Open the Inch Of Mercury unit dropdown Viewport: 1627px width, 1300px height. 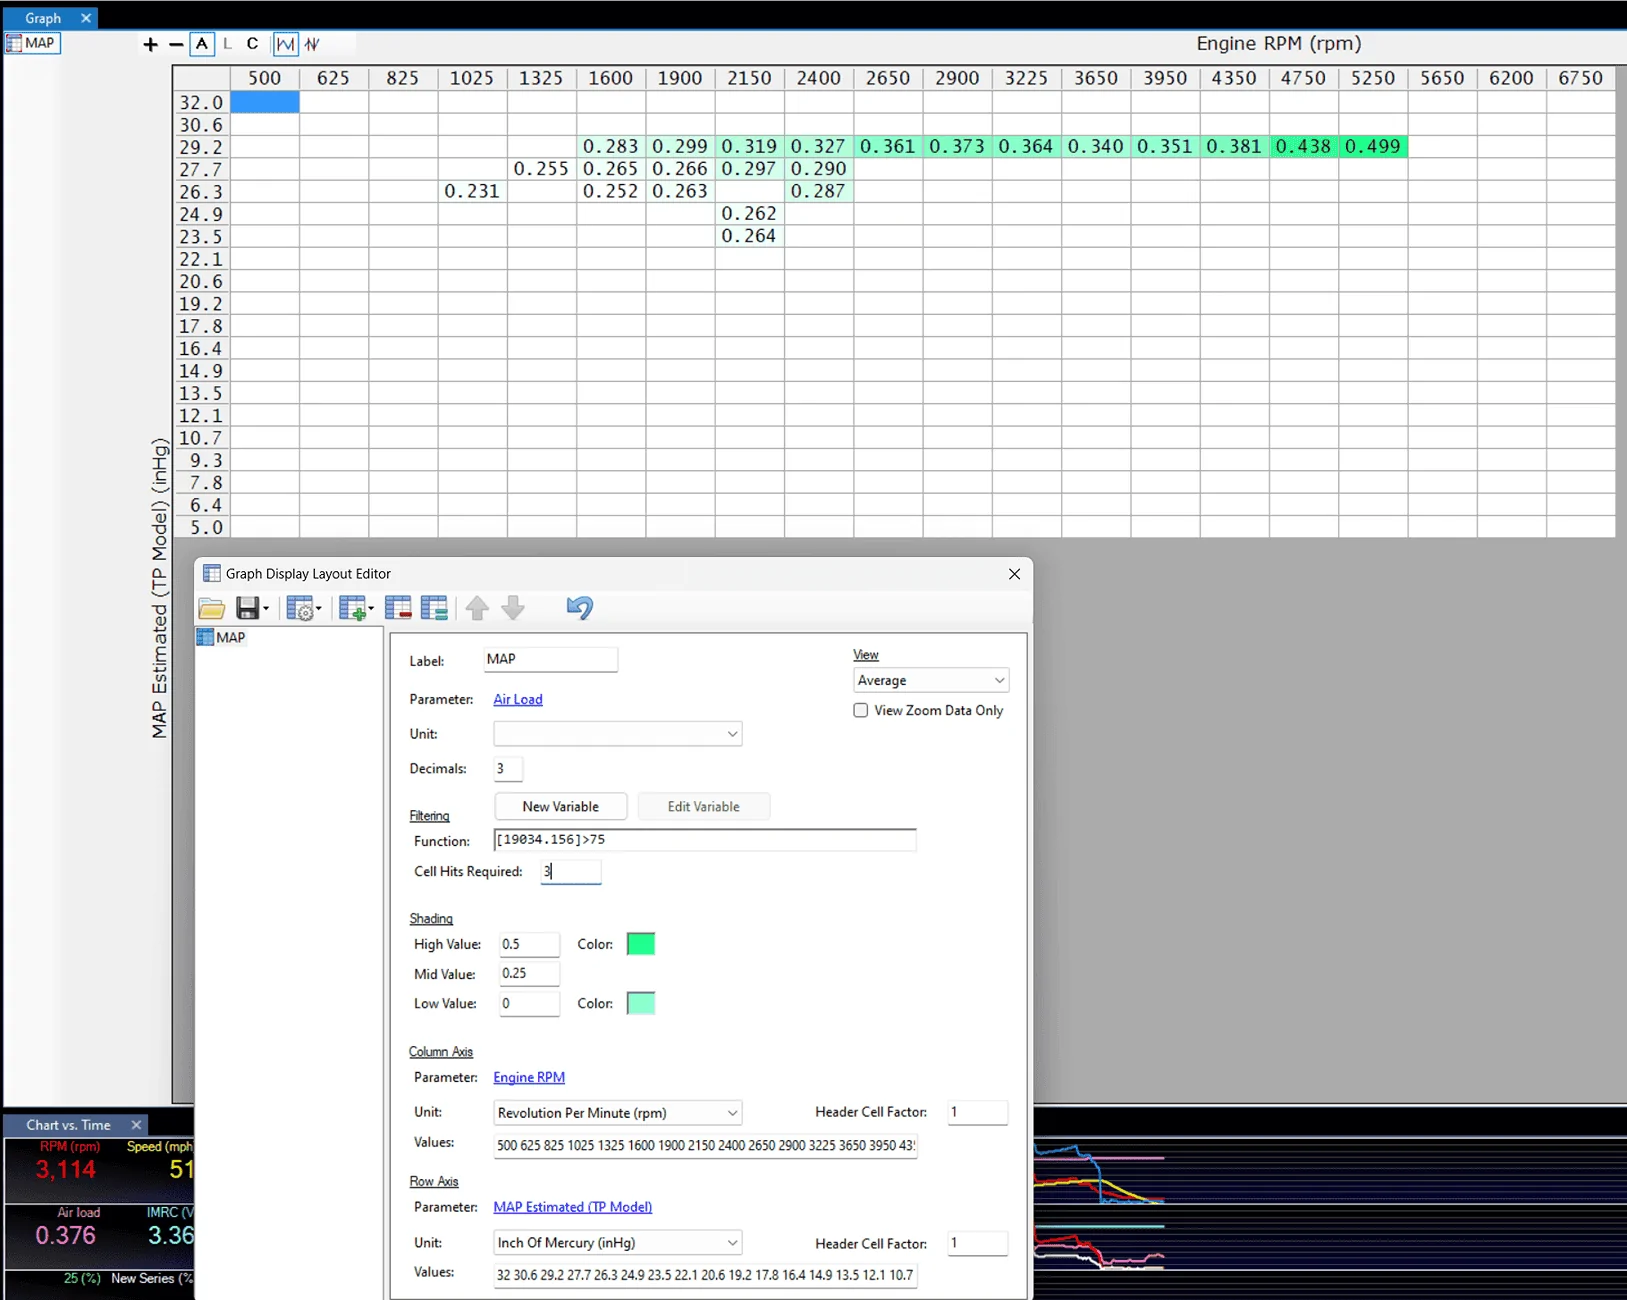pos(617,1243)
